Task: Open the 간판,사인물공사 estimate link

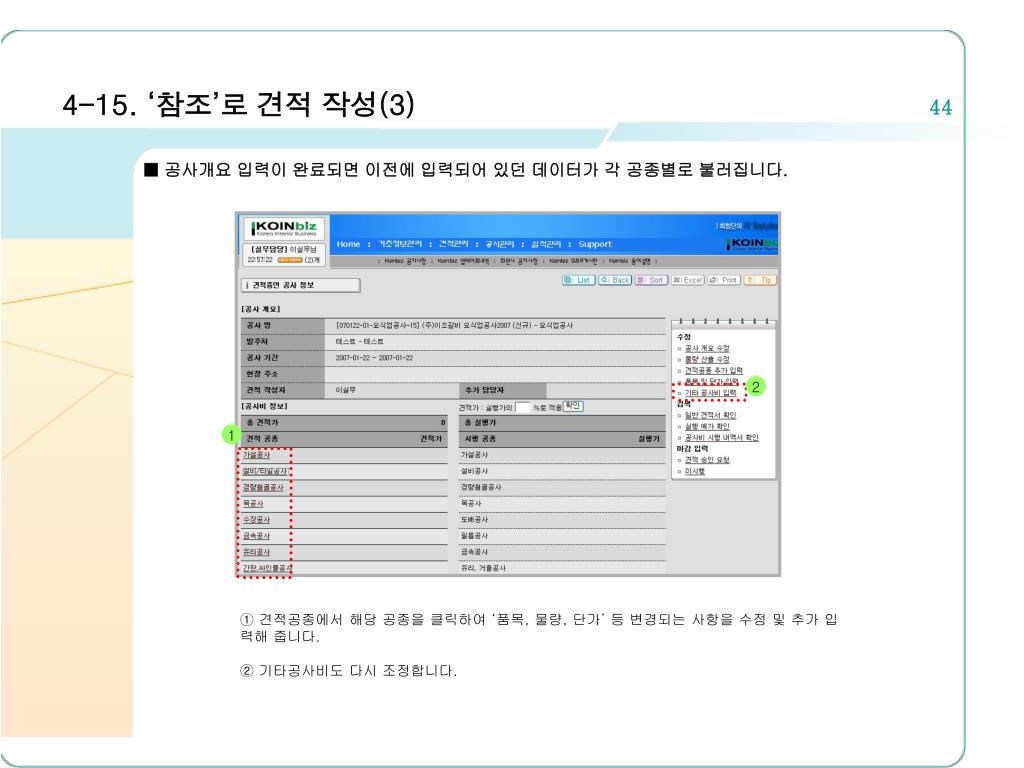Action: point(267,568)
